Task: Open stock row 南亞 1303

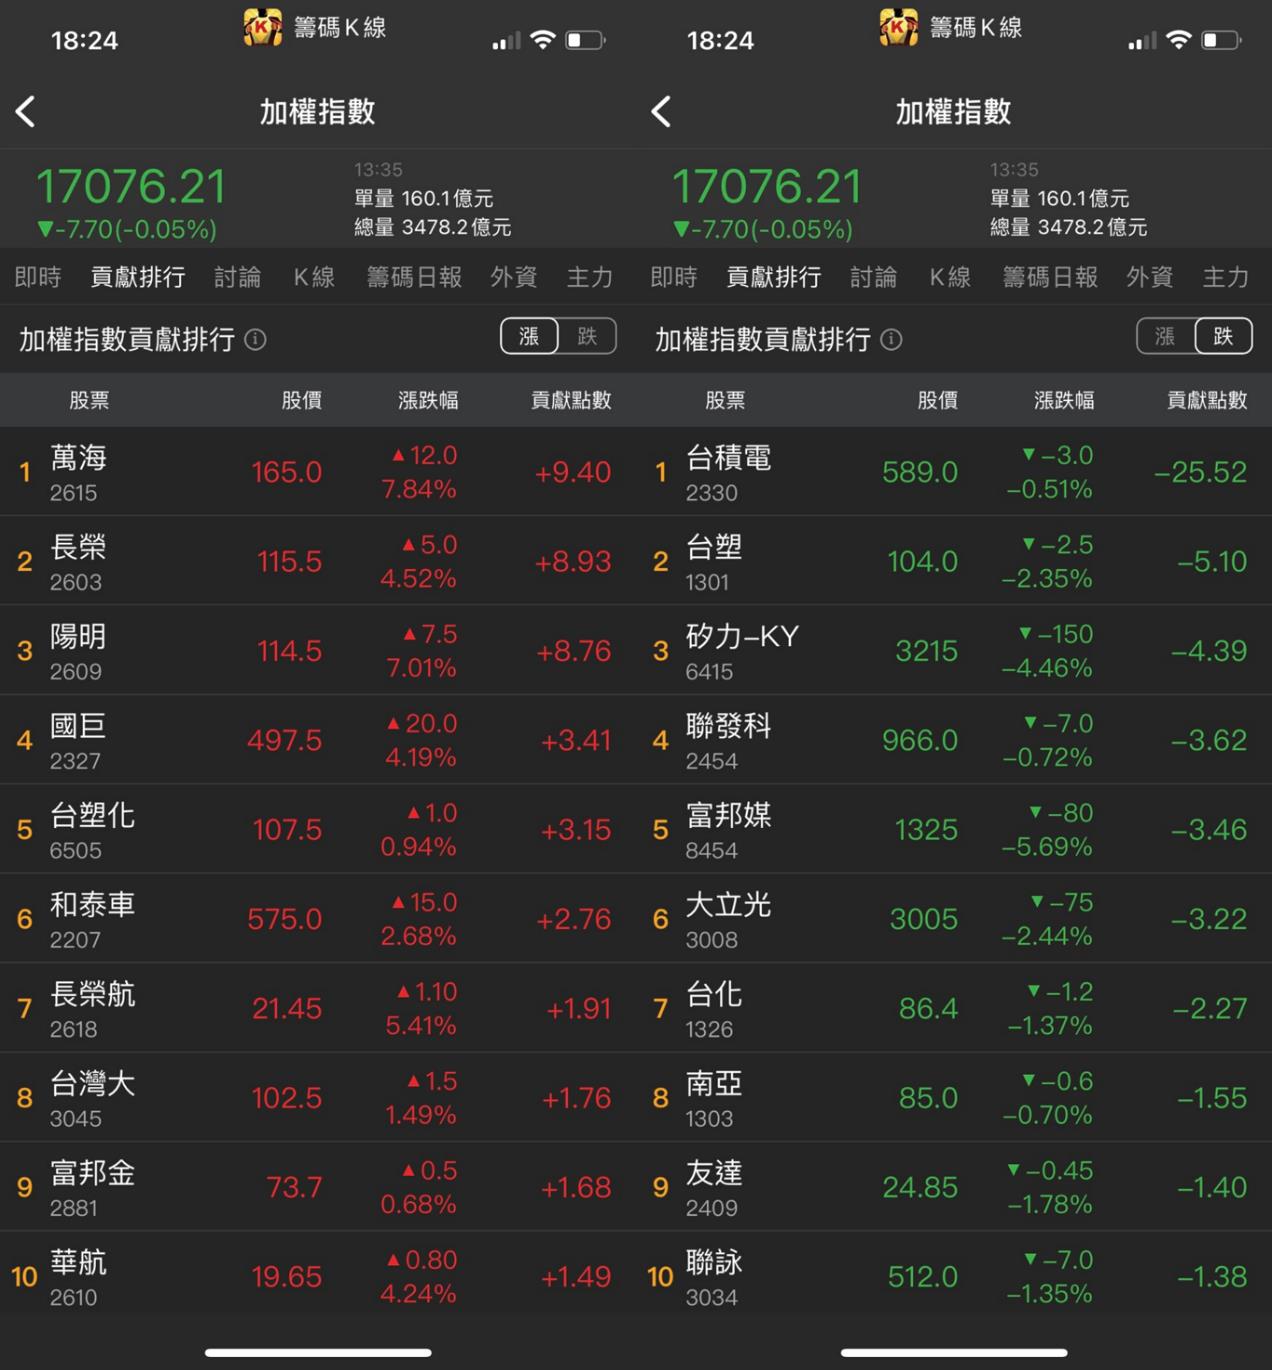Action: click(x=954, y=1097)
